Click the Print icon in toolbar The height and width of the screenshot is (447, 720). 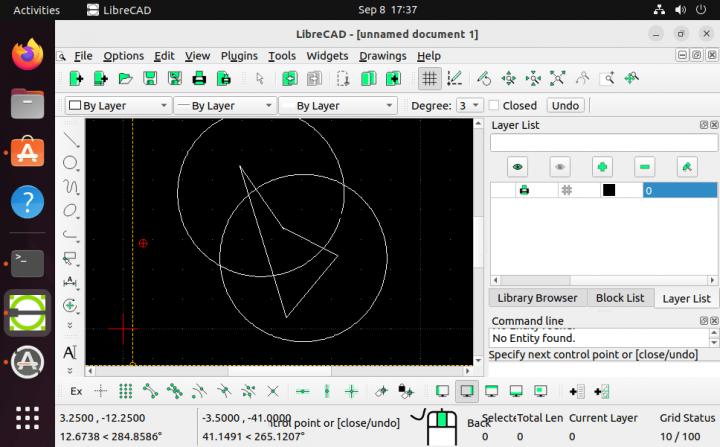[x=199, y=78]
